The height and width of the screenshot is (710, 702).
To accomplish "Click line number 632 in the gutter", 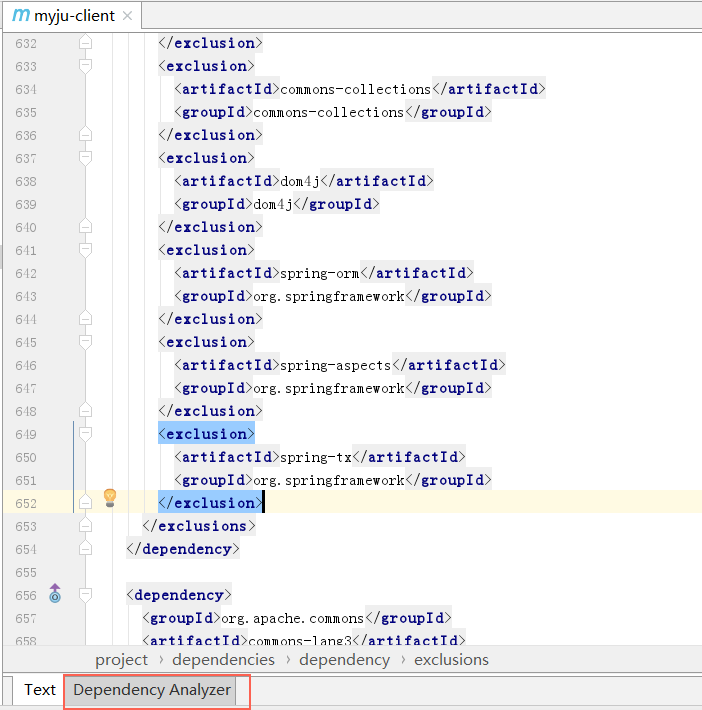I will point(26,43).
